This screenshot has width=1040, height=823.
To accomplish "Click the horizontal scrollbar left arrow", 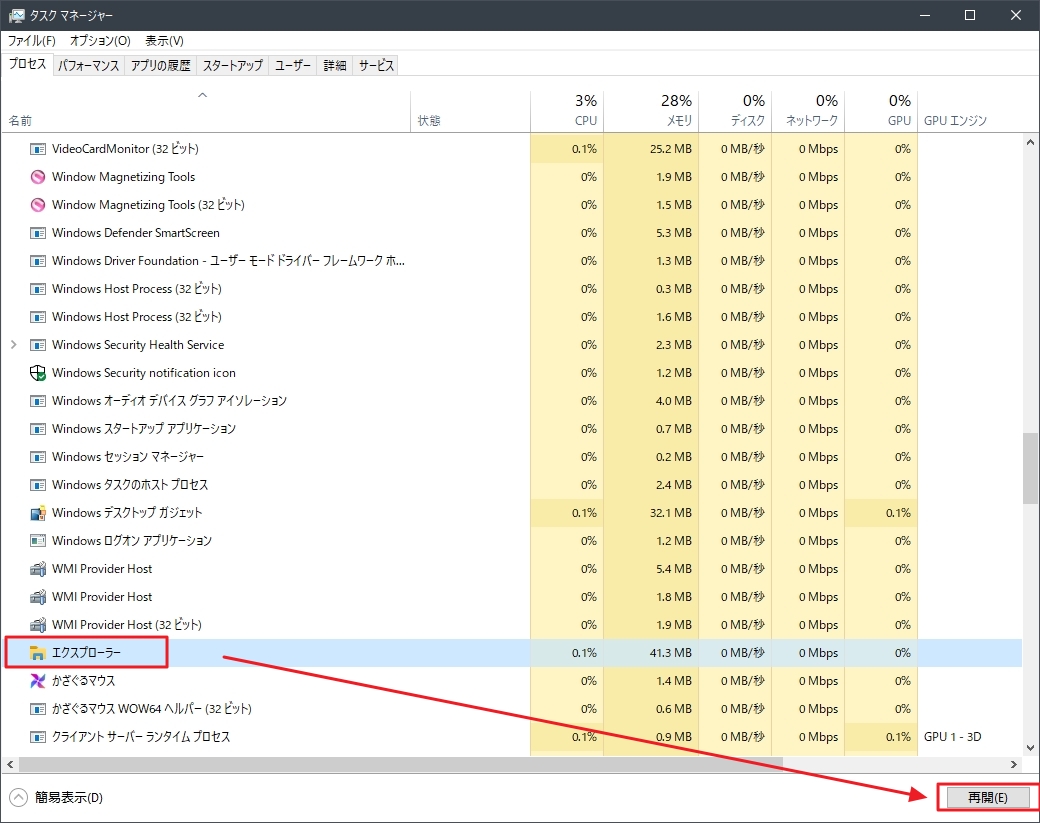I will (10, 764).
